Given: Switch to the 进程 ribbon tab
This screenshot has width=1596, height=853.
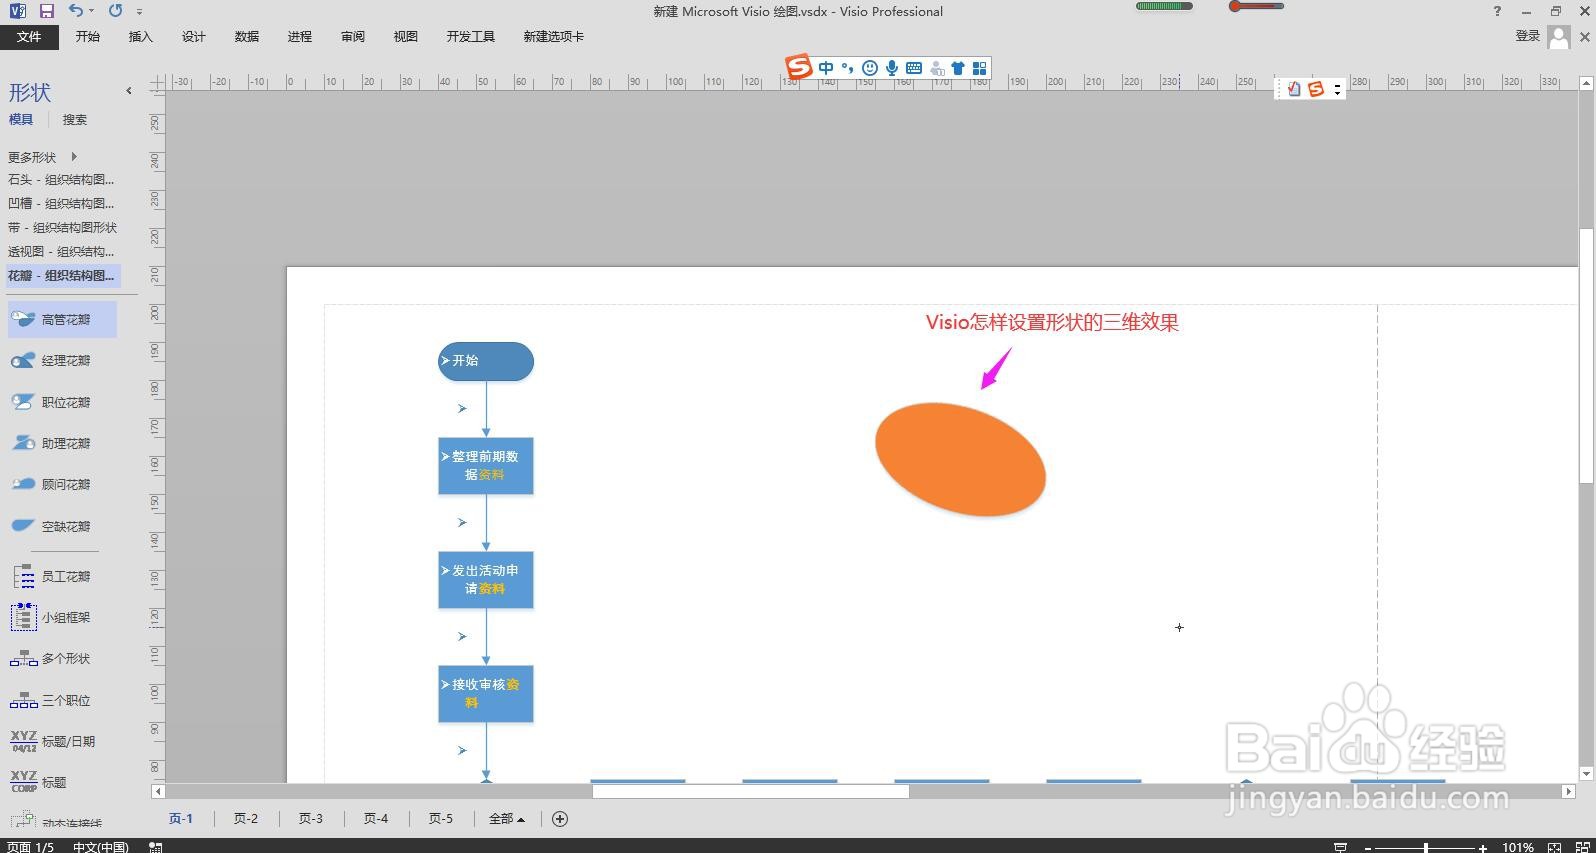Looking at the screenshot, I should [300, 37].
